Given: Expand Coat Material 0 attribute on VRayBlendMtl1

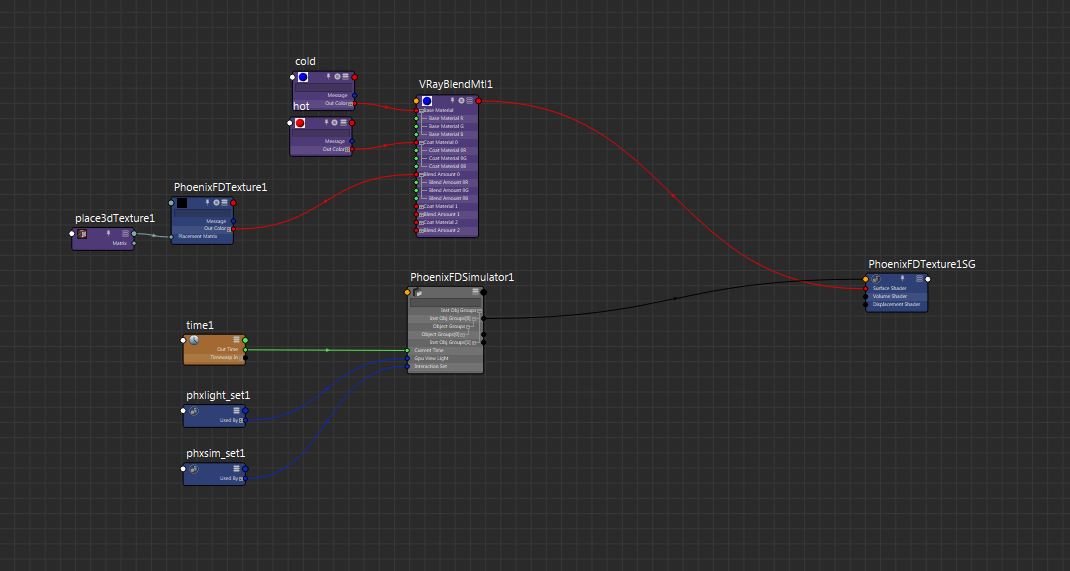Looking at the screenshot, I should [x=421, y=143].
